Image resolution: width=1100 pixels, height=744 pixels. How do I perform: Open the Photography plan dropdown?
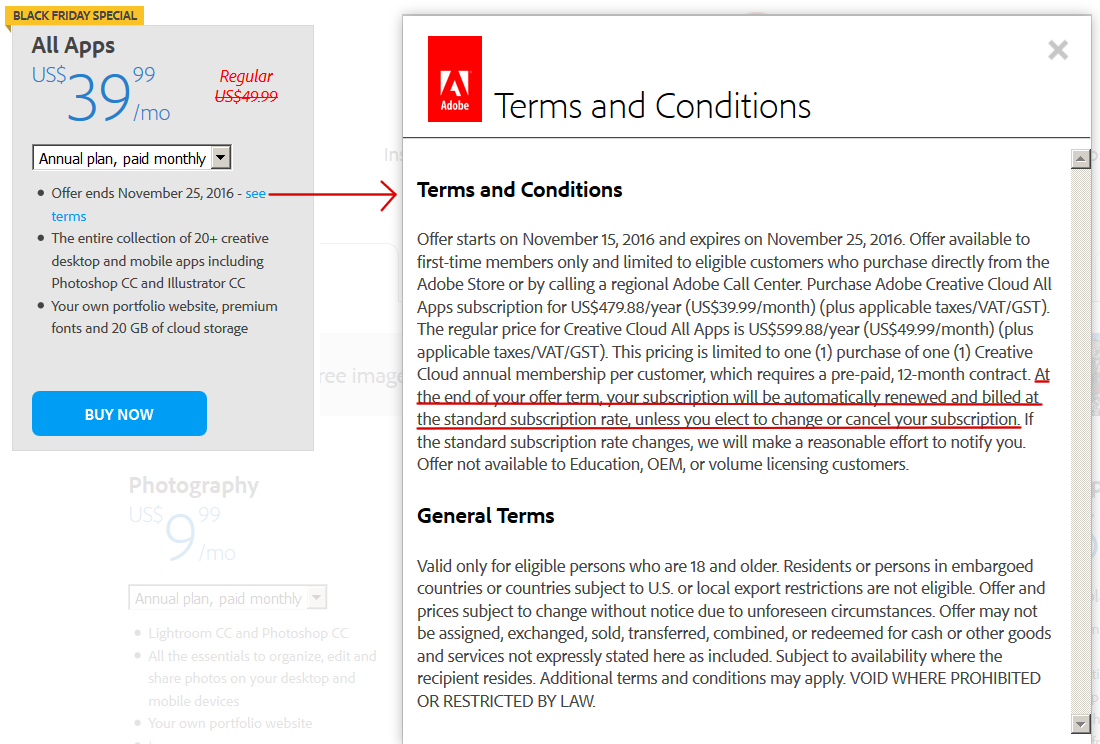pos(228,598)
